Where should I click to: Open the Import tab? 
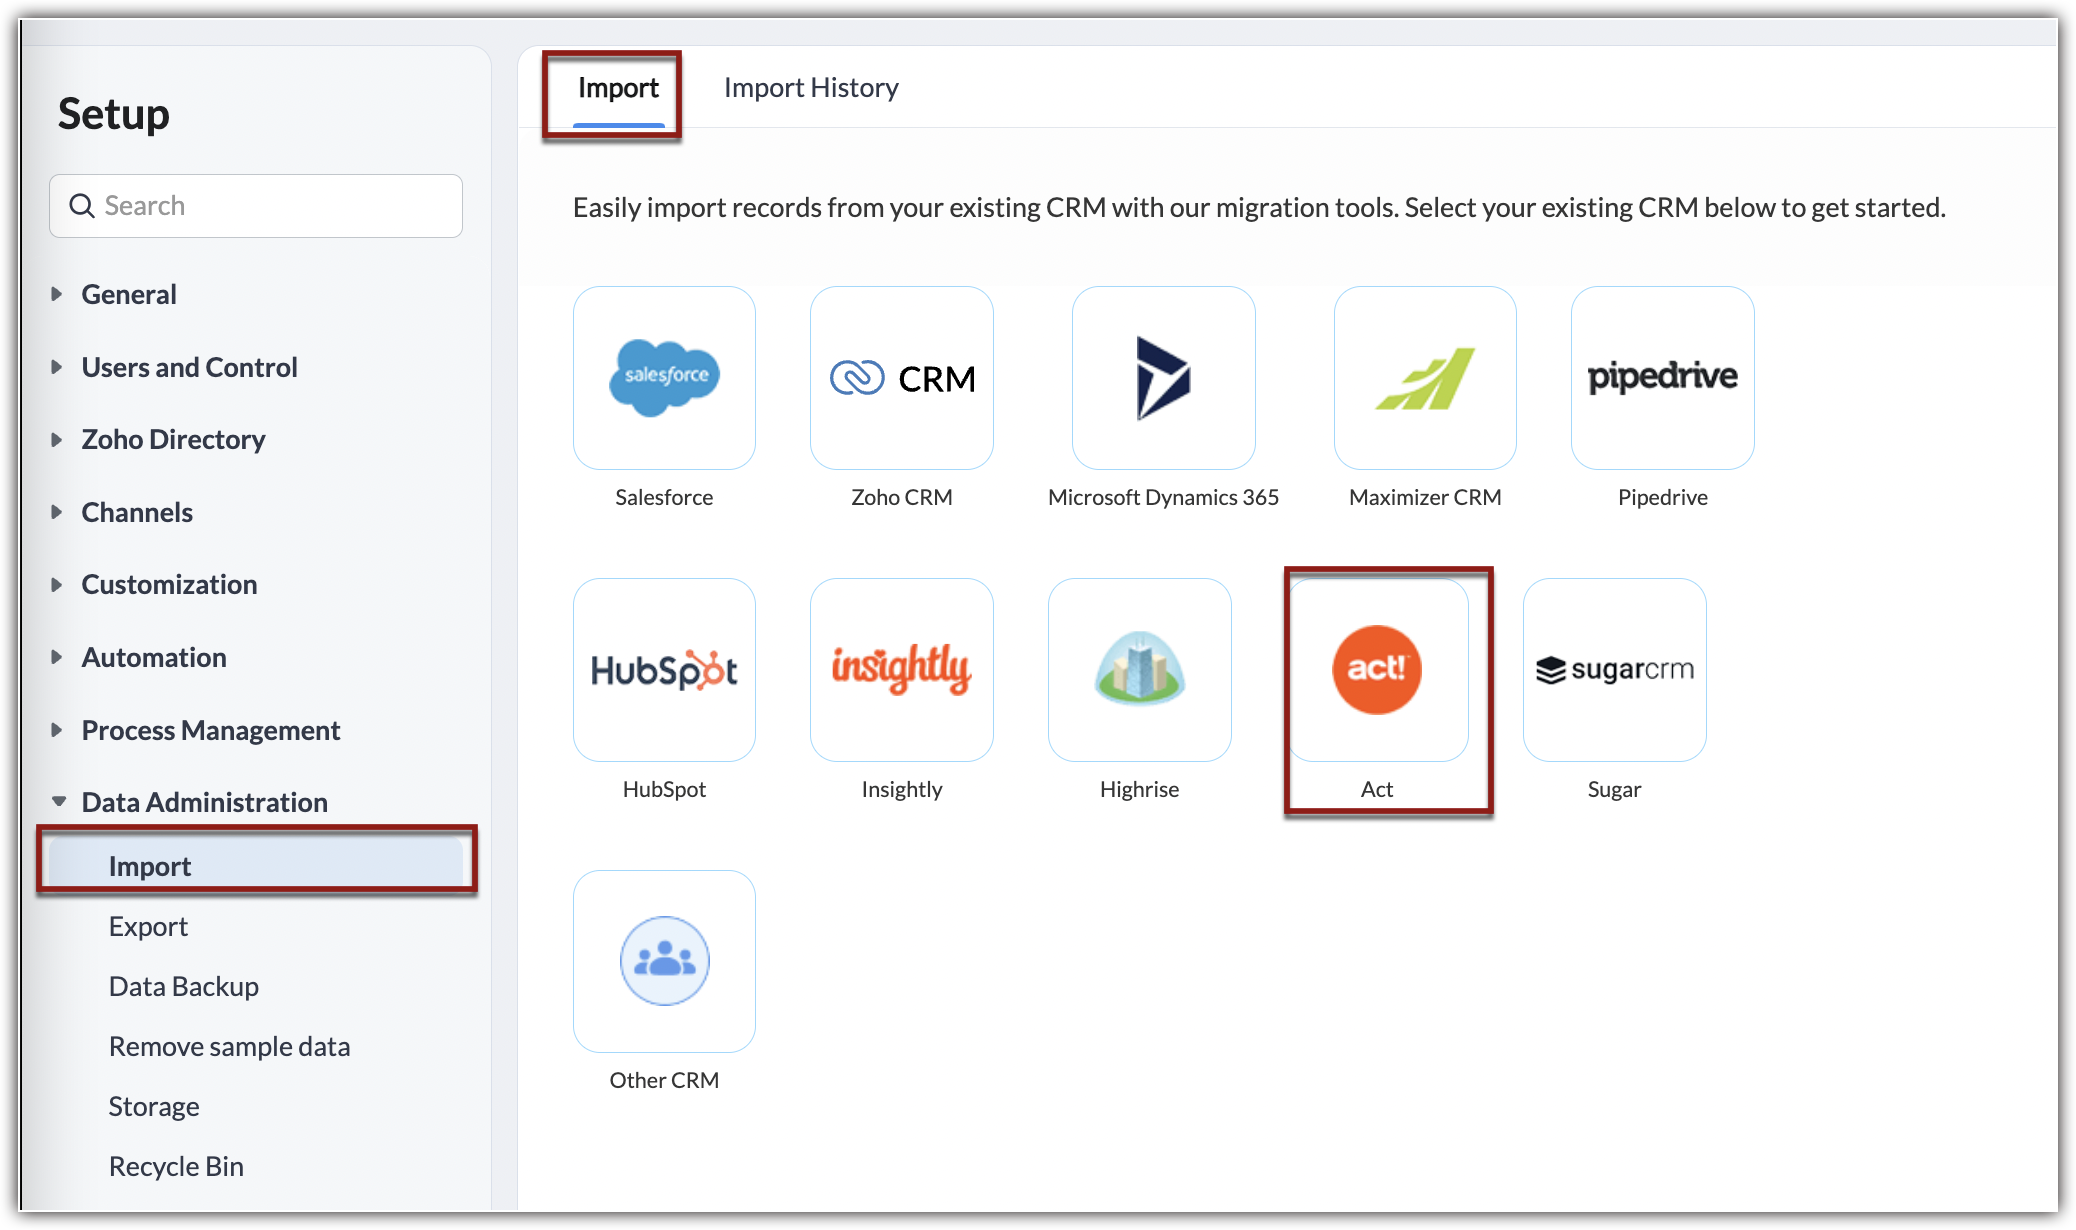click(x=618, y=88)
